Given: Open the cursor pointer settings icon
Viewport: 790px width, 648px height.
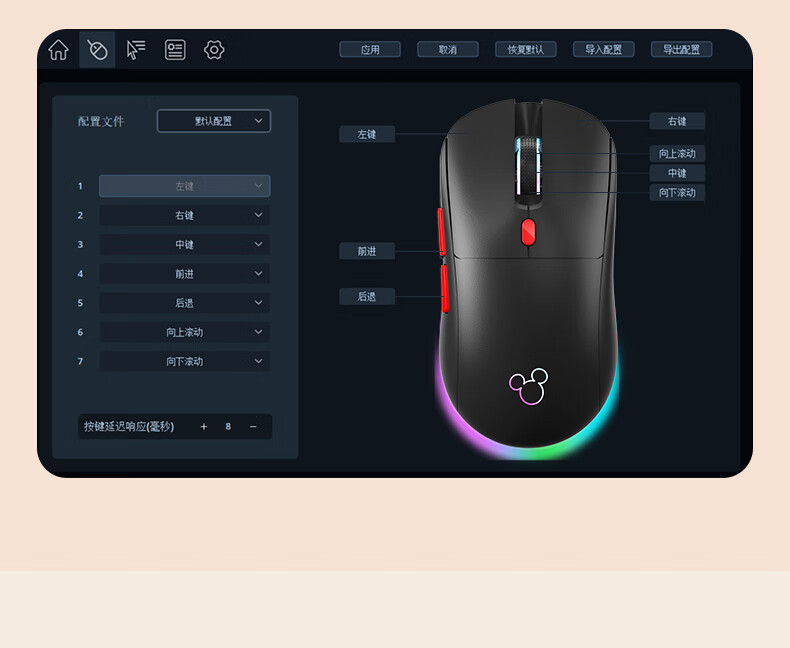Looking at the screenshot, I should [x=136, y=50].
